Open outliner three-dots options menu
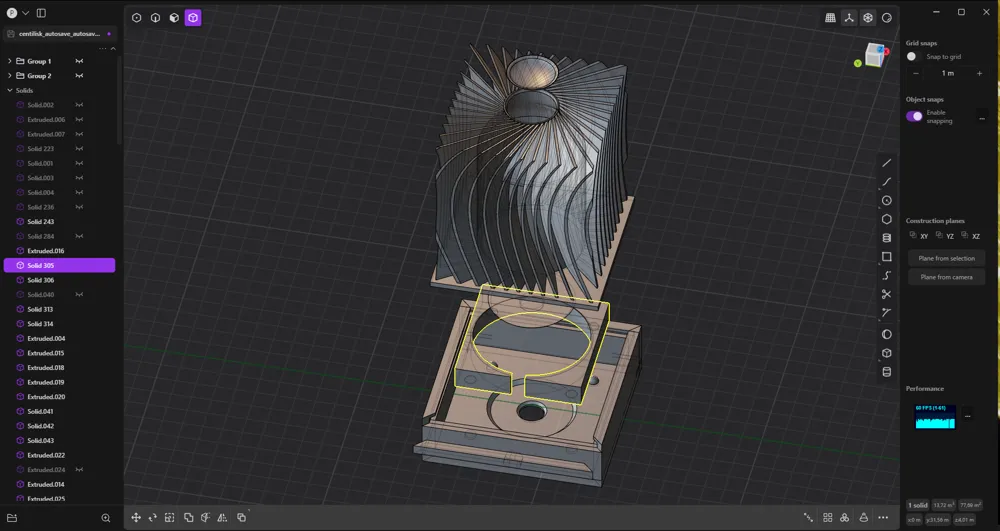The width and height of the screenshot is (1000, 531). coord(103,48)
